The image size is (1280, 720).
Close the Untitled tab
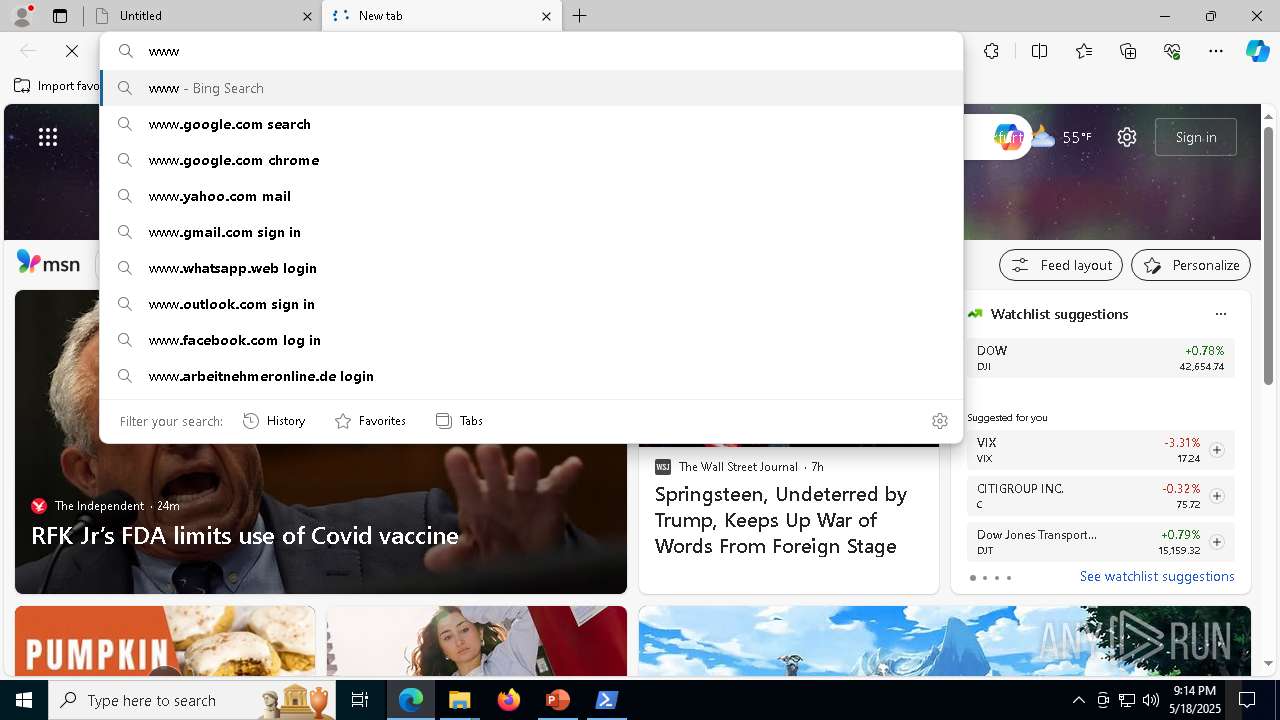307,16
